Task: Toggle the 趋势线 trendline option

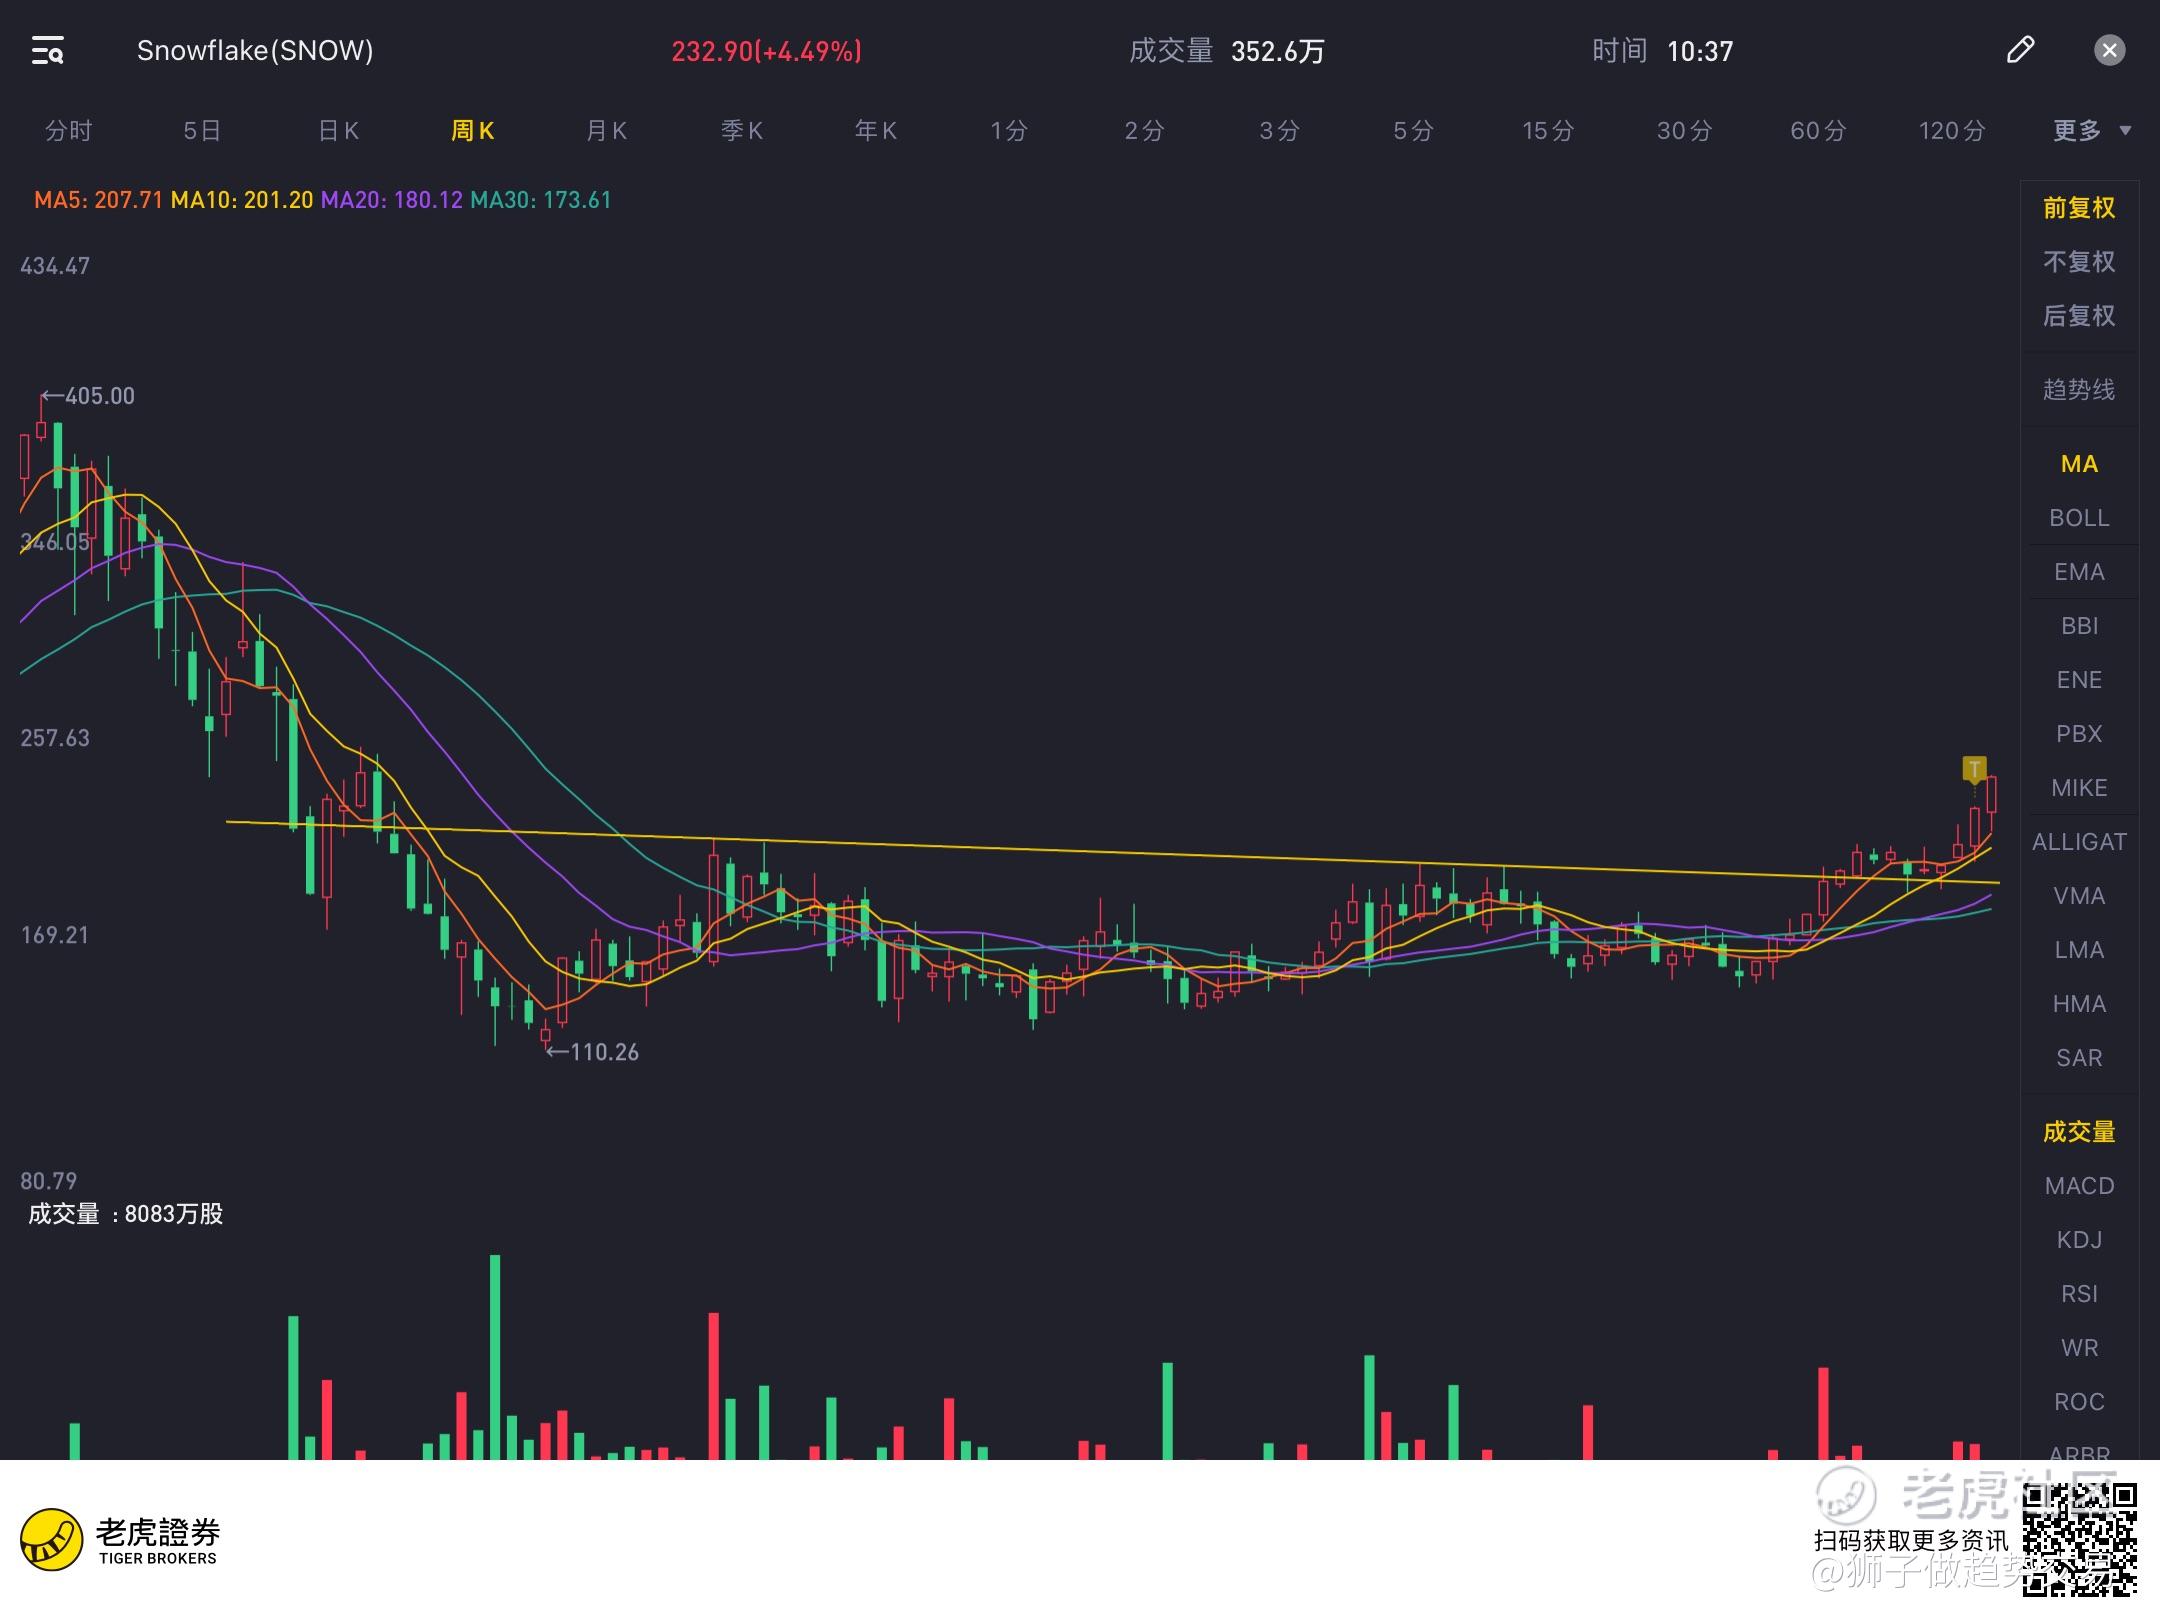Action: [x=2079, y=390]
